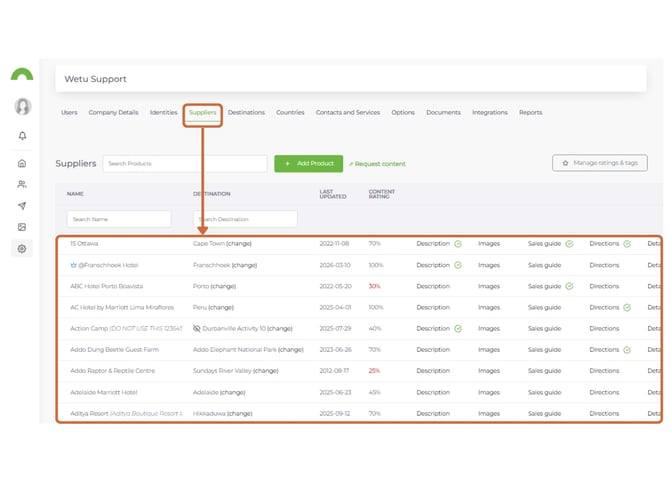Viewport: 670px width, 482px height.
Task: Click change link next to Adelaide
Action: pyautogui.click(x=232, y=392)
